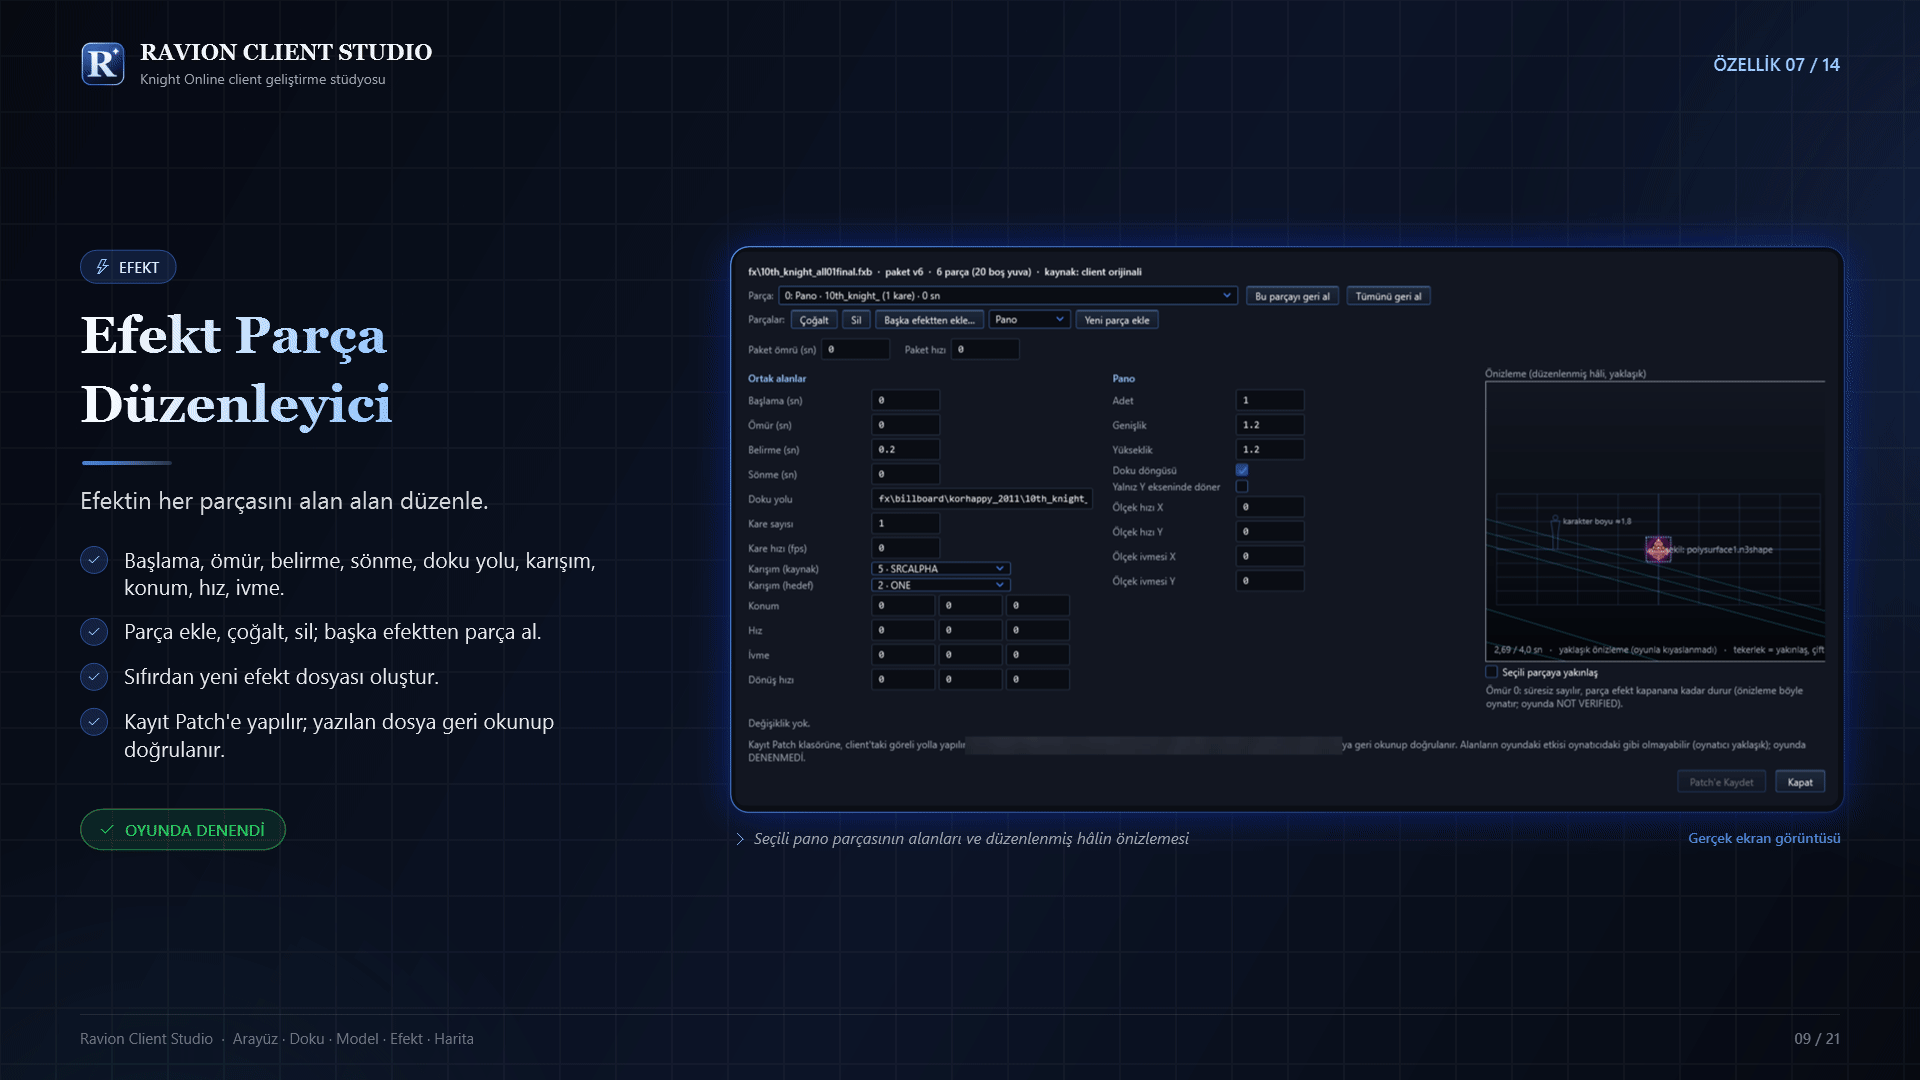Click the Sil button
Image resolution: width=1920 pixels, height=1080 pixels.
click(856, 320)
